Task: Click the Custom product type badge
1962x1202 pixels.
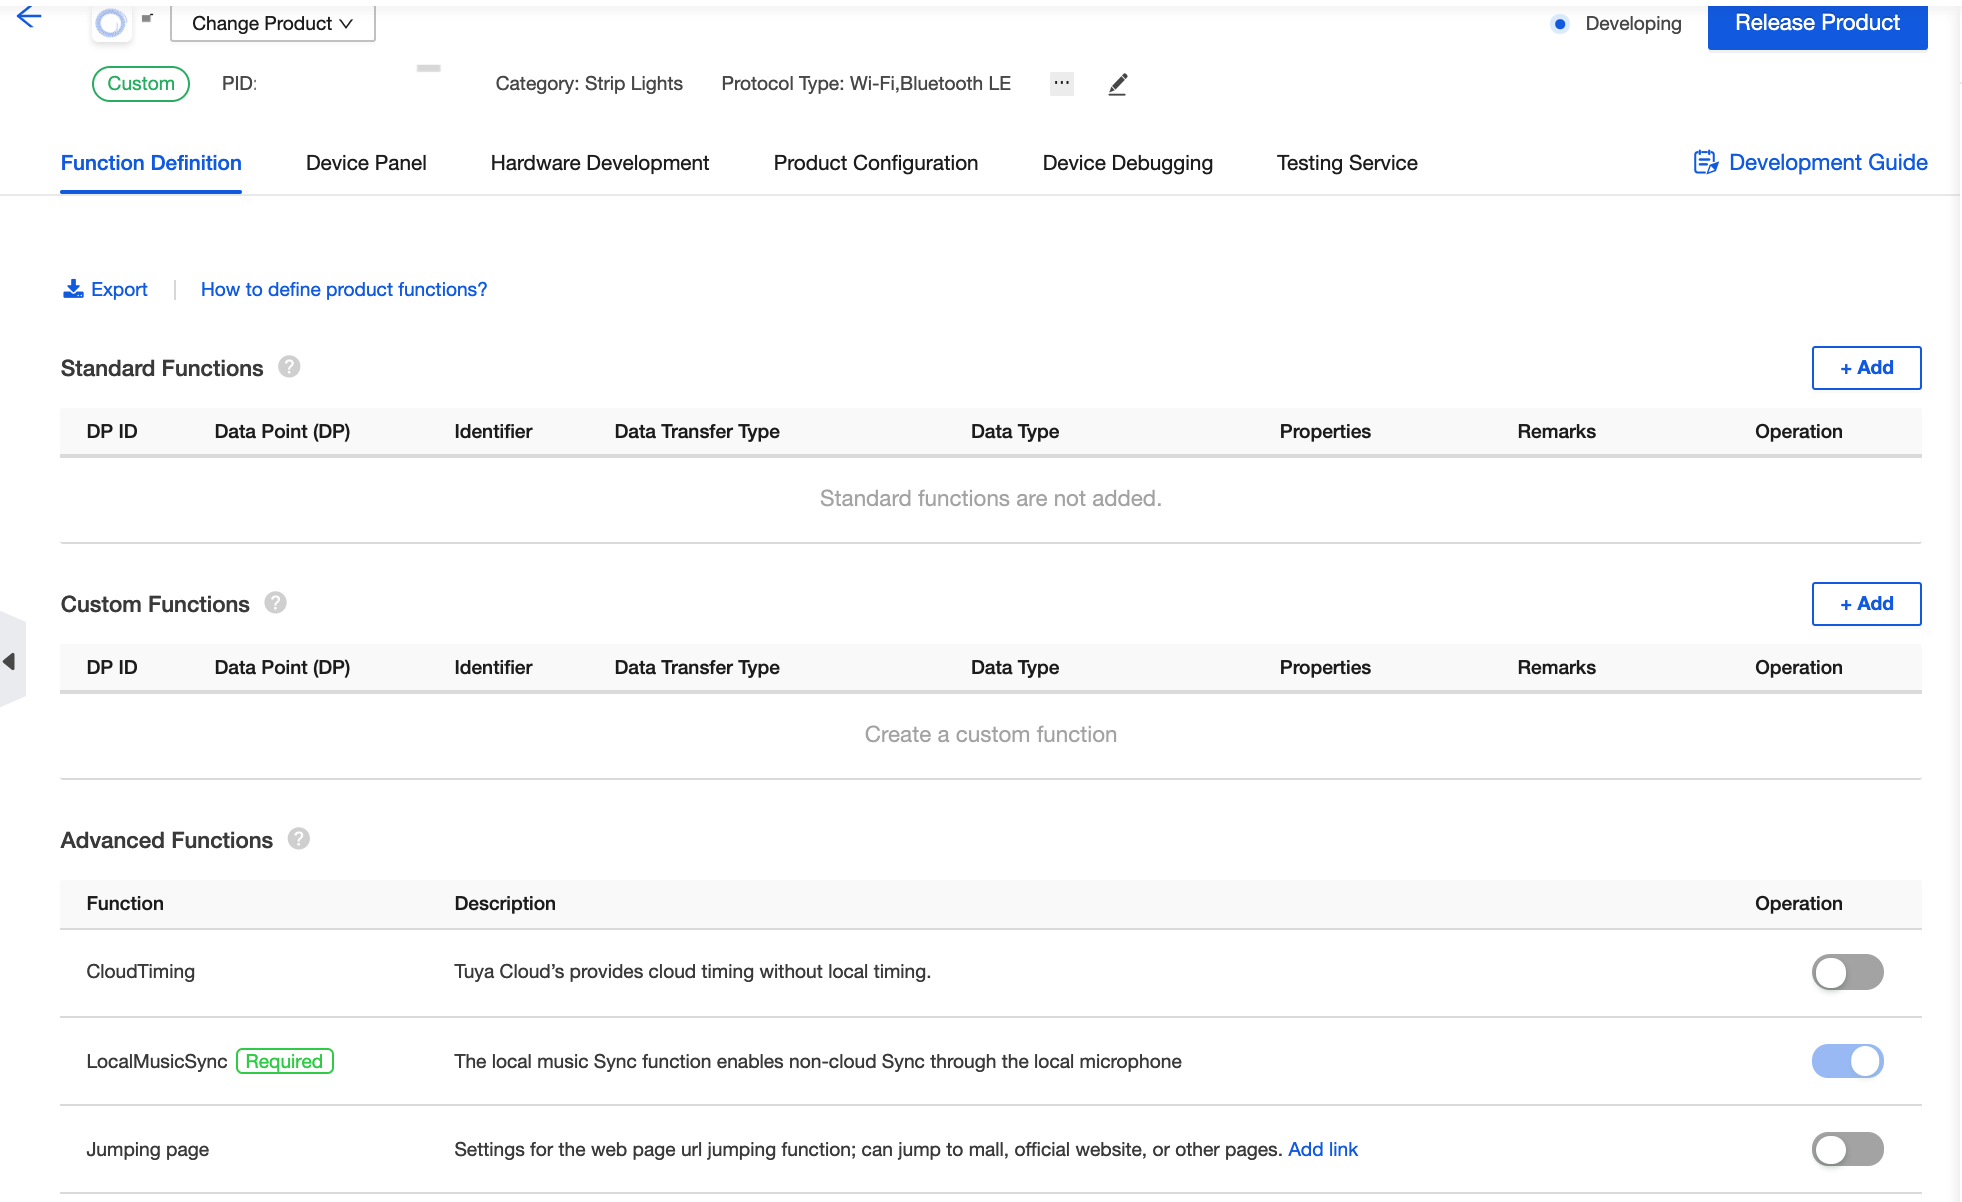Action: pyautogui.click(x=139, y=83)
